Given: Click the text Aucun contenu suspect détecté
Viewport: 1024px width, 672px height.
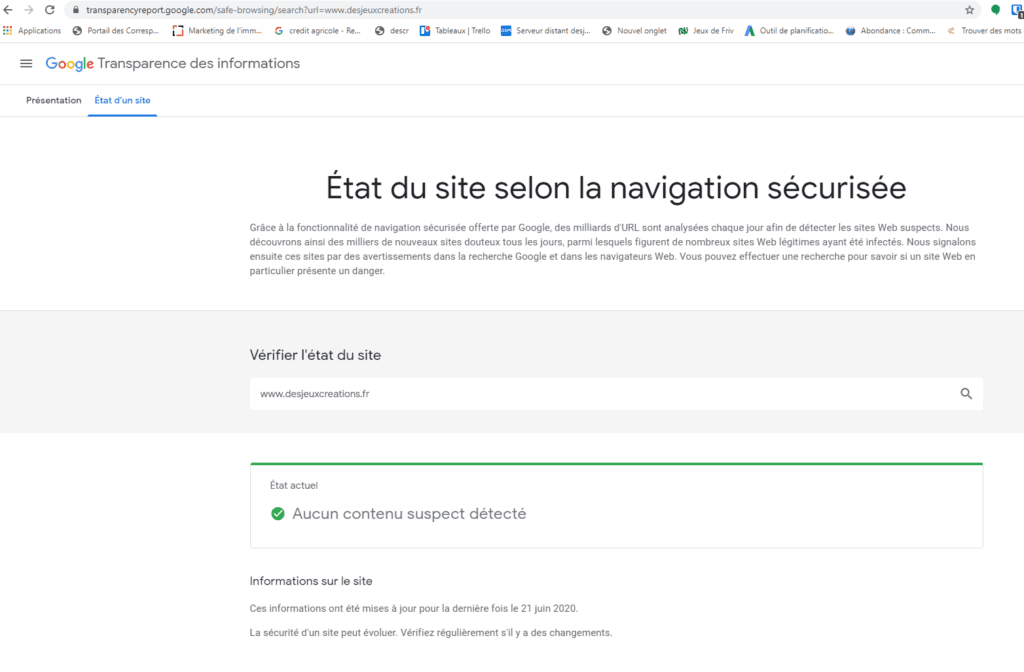Looking at the screenshot, I should (x=409, y=514).
